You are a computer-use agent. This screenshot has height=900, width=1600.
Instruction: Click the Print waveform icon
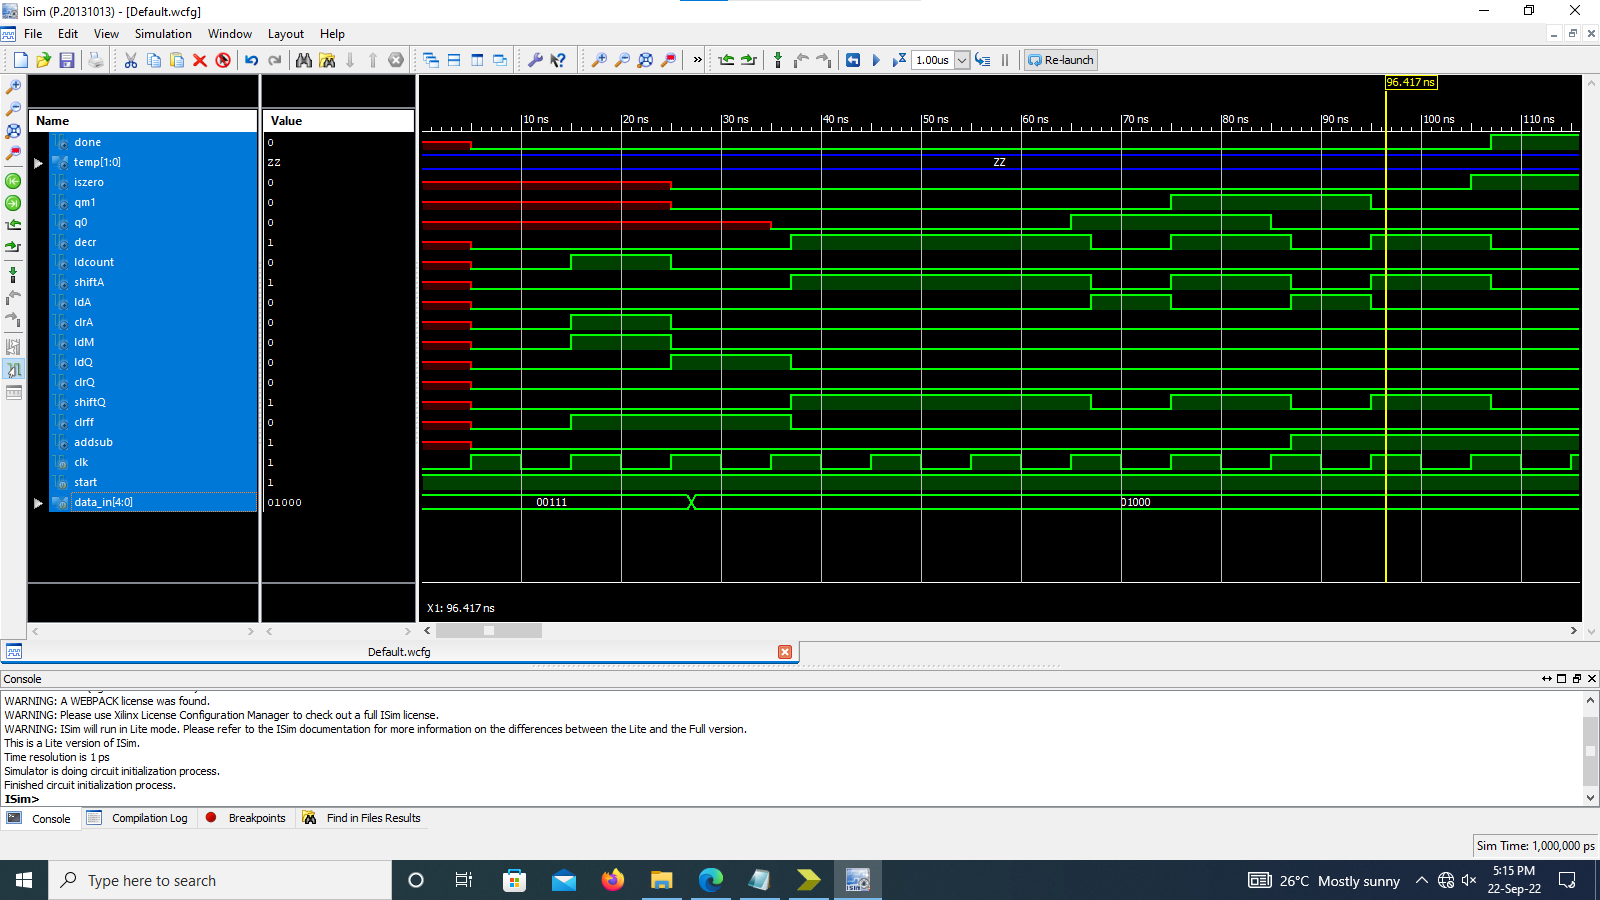tap(96, 60)
